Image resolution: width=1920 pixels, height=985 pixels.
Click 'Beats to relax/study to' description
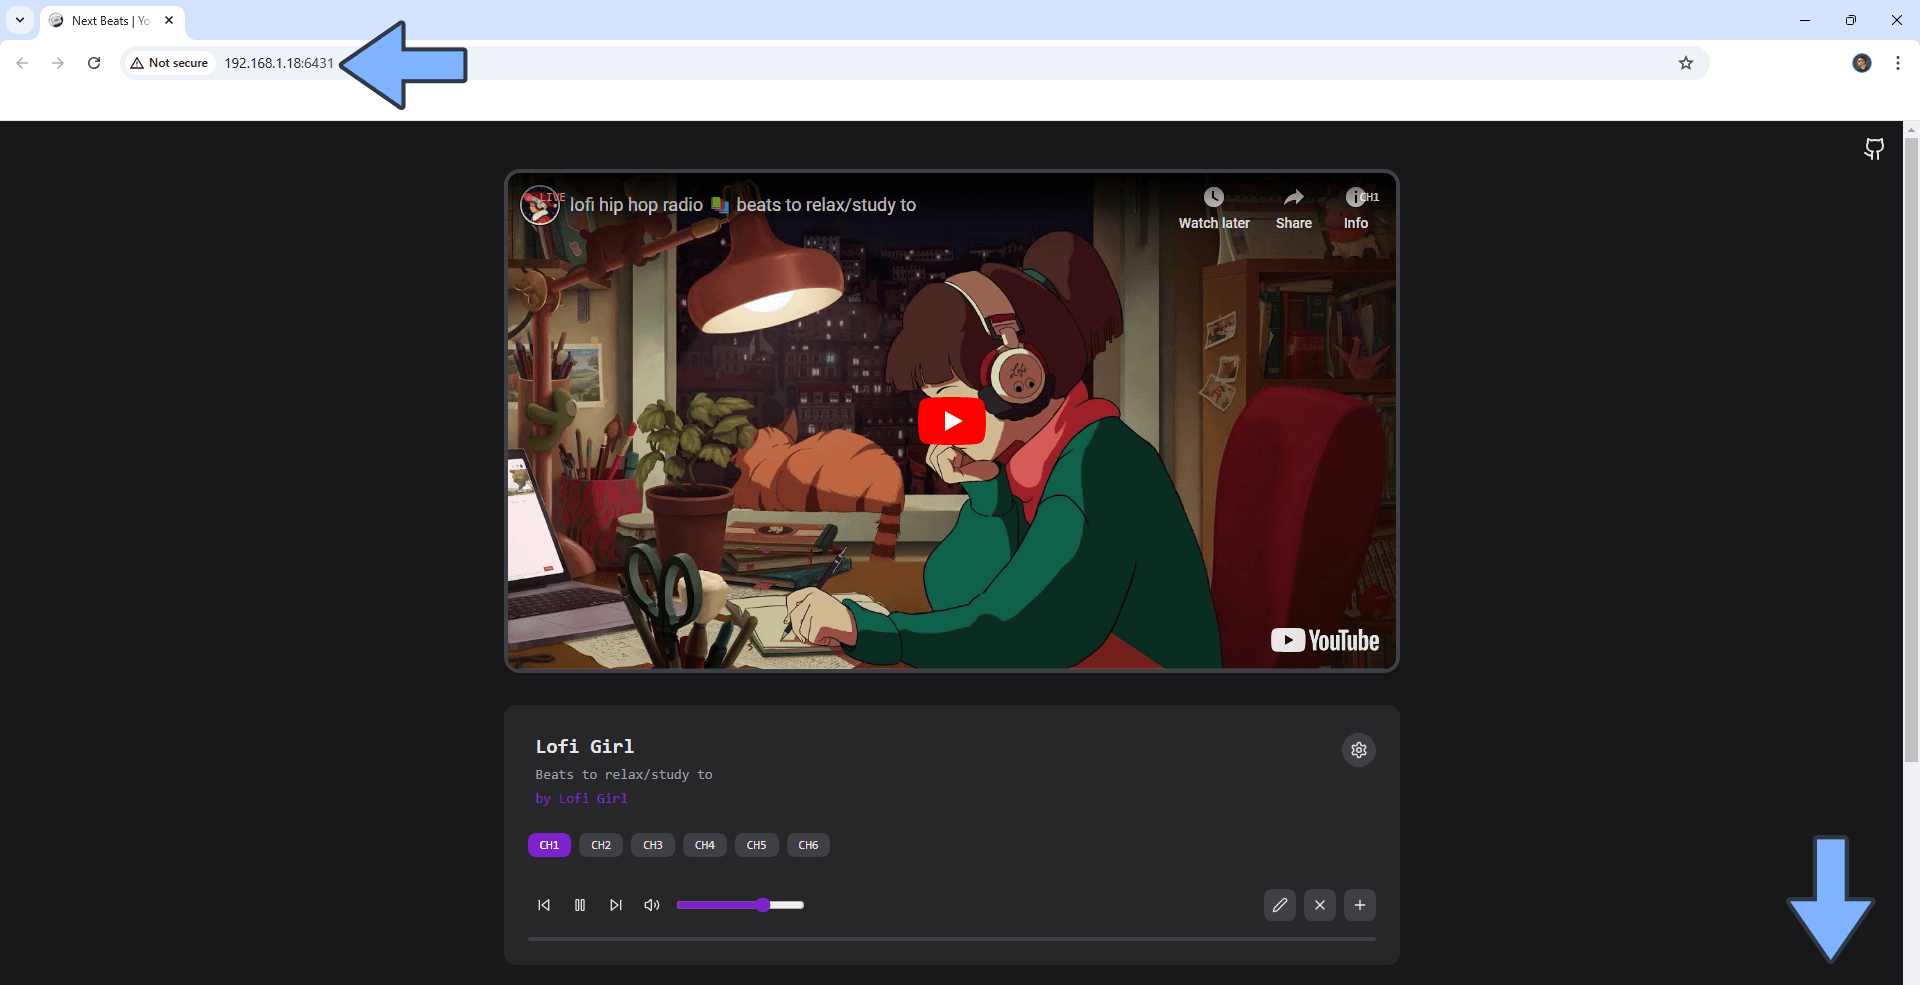pos(624,775)
